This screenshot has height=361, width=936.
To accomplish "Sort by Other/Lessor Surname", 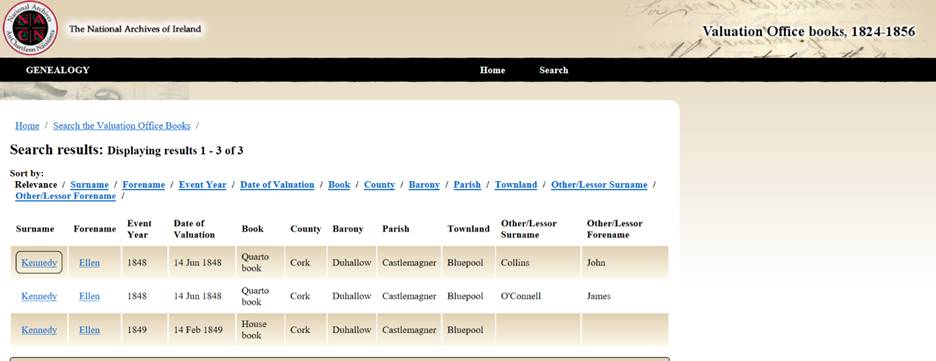I will [x=599, y=184].
